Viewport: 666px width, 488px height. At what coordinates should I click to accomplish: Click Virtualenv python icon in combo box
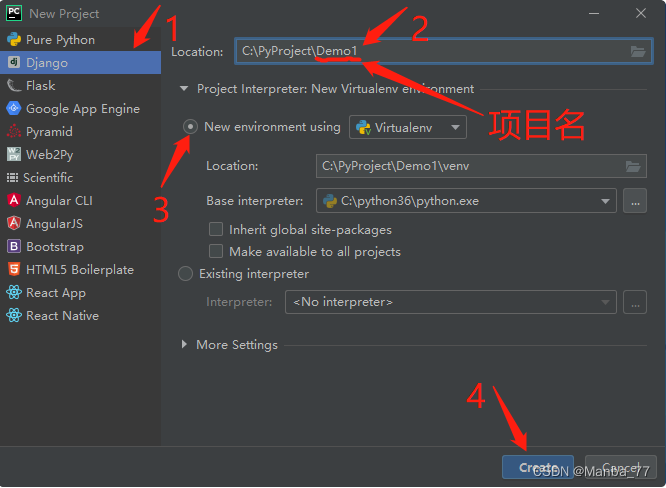click(x=363, y=127)
